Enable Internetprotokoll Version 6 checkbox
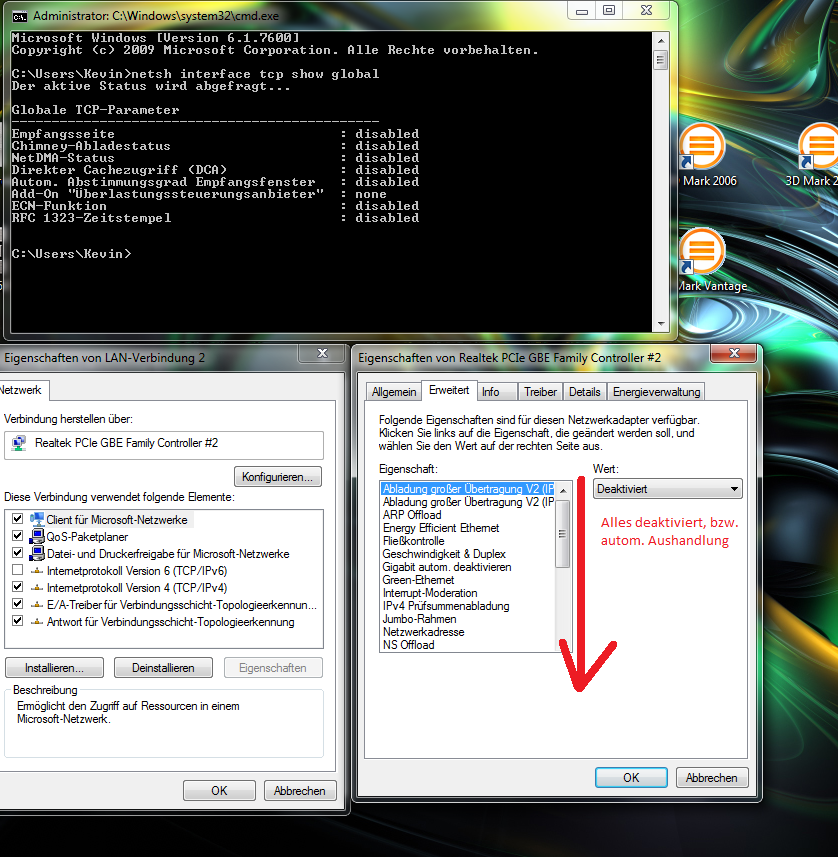The width and height of the screenshot is (838, 857). (17, 570)
